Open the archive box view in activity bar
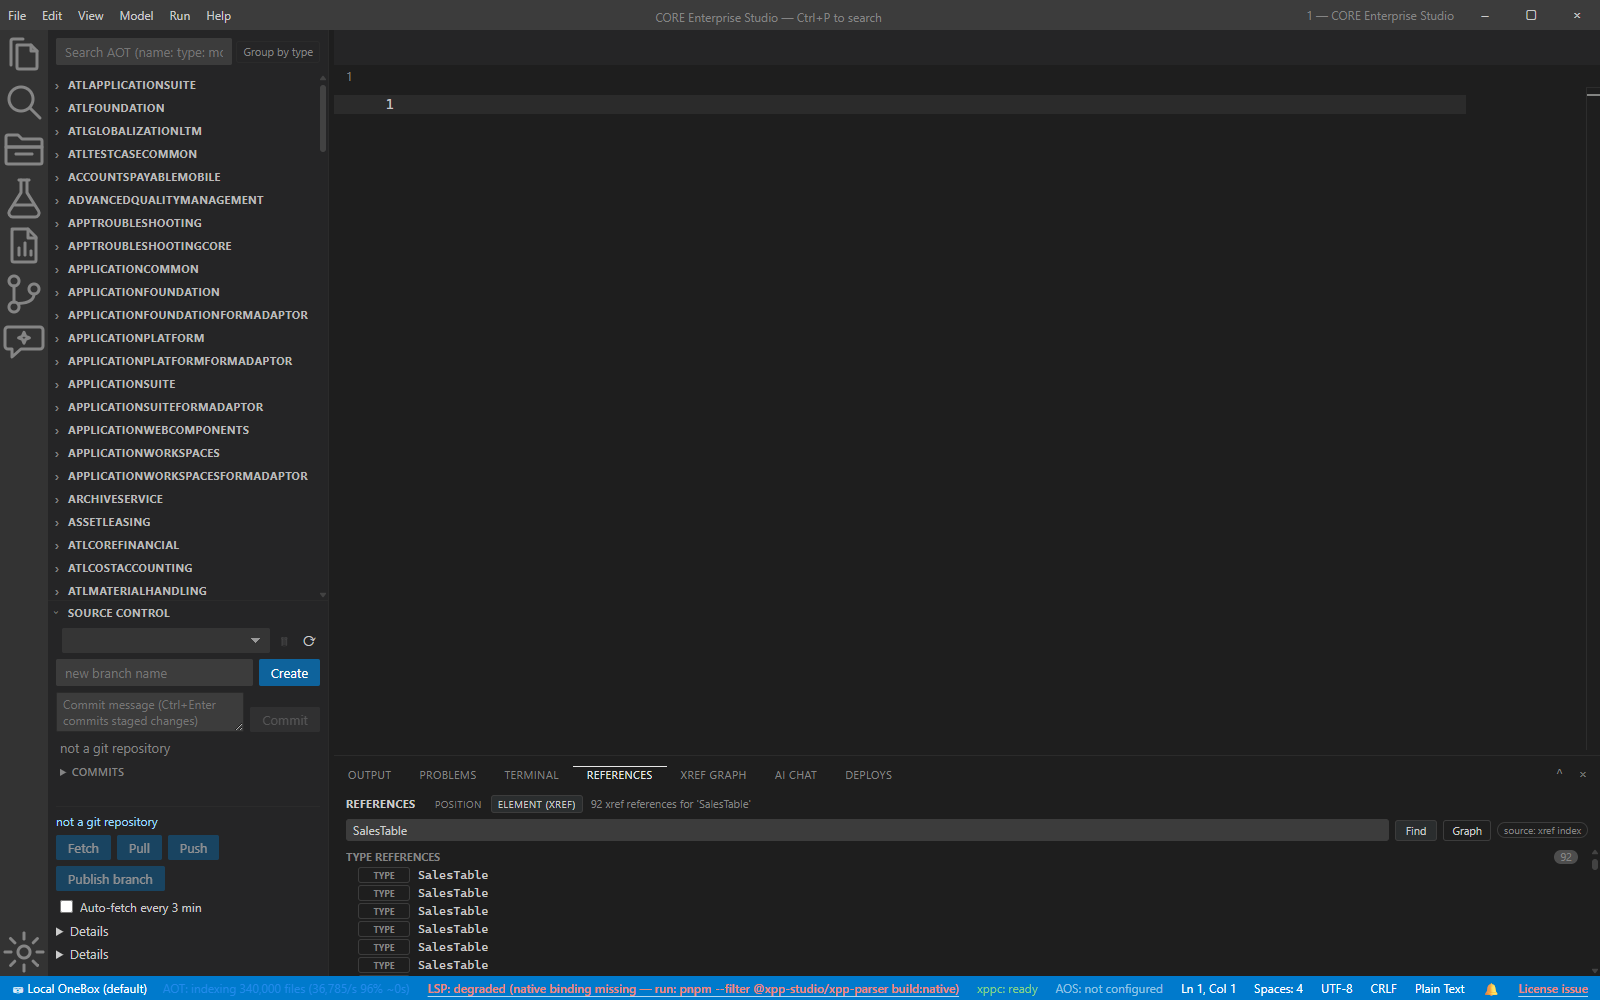This screenshot has width=1600, height=1000. [x=24, y=150]
